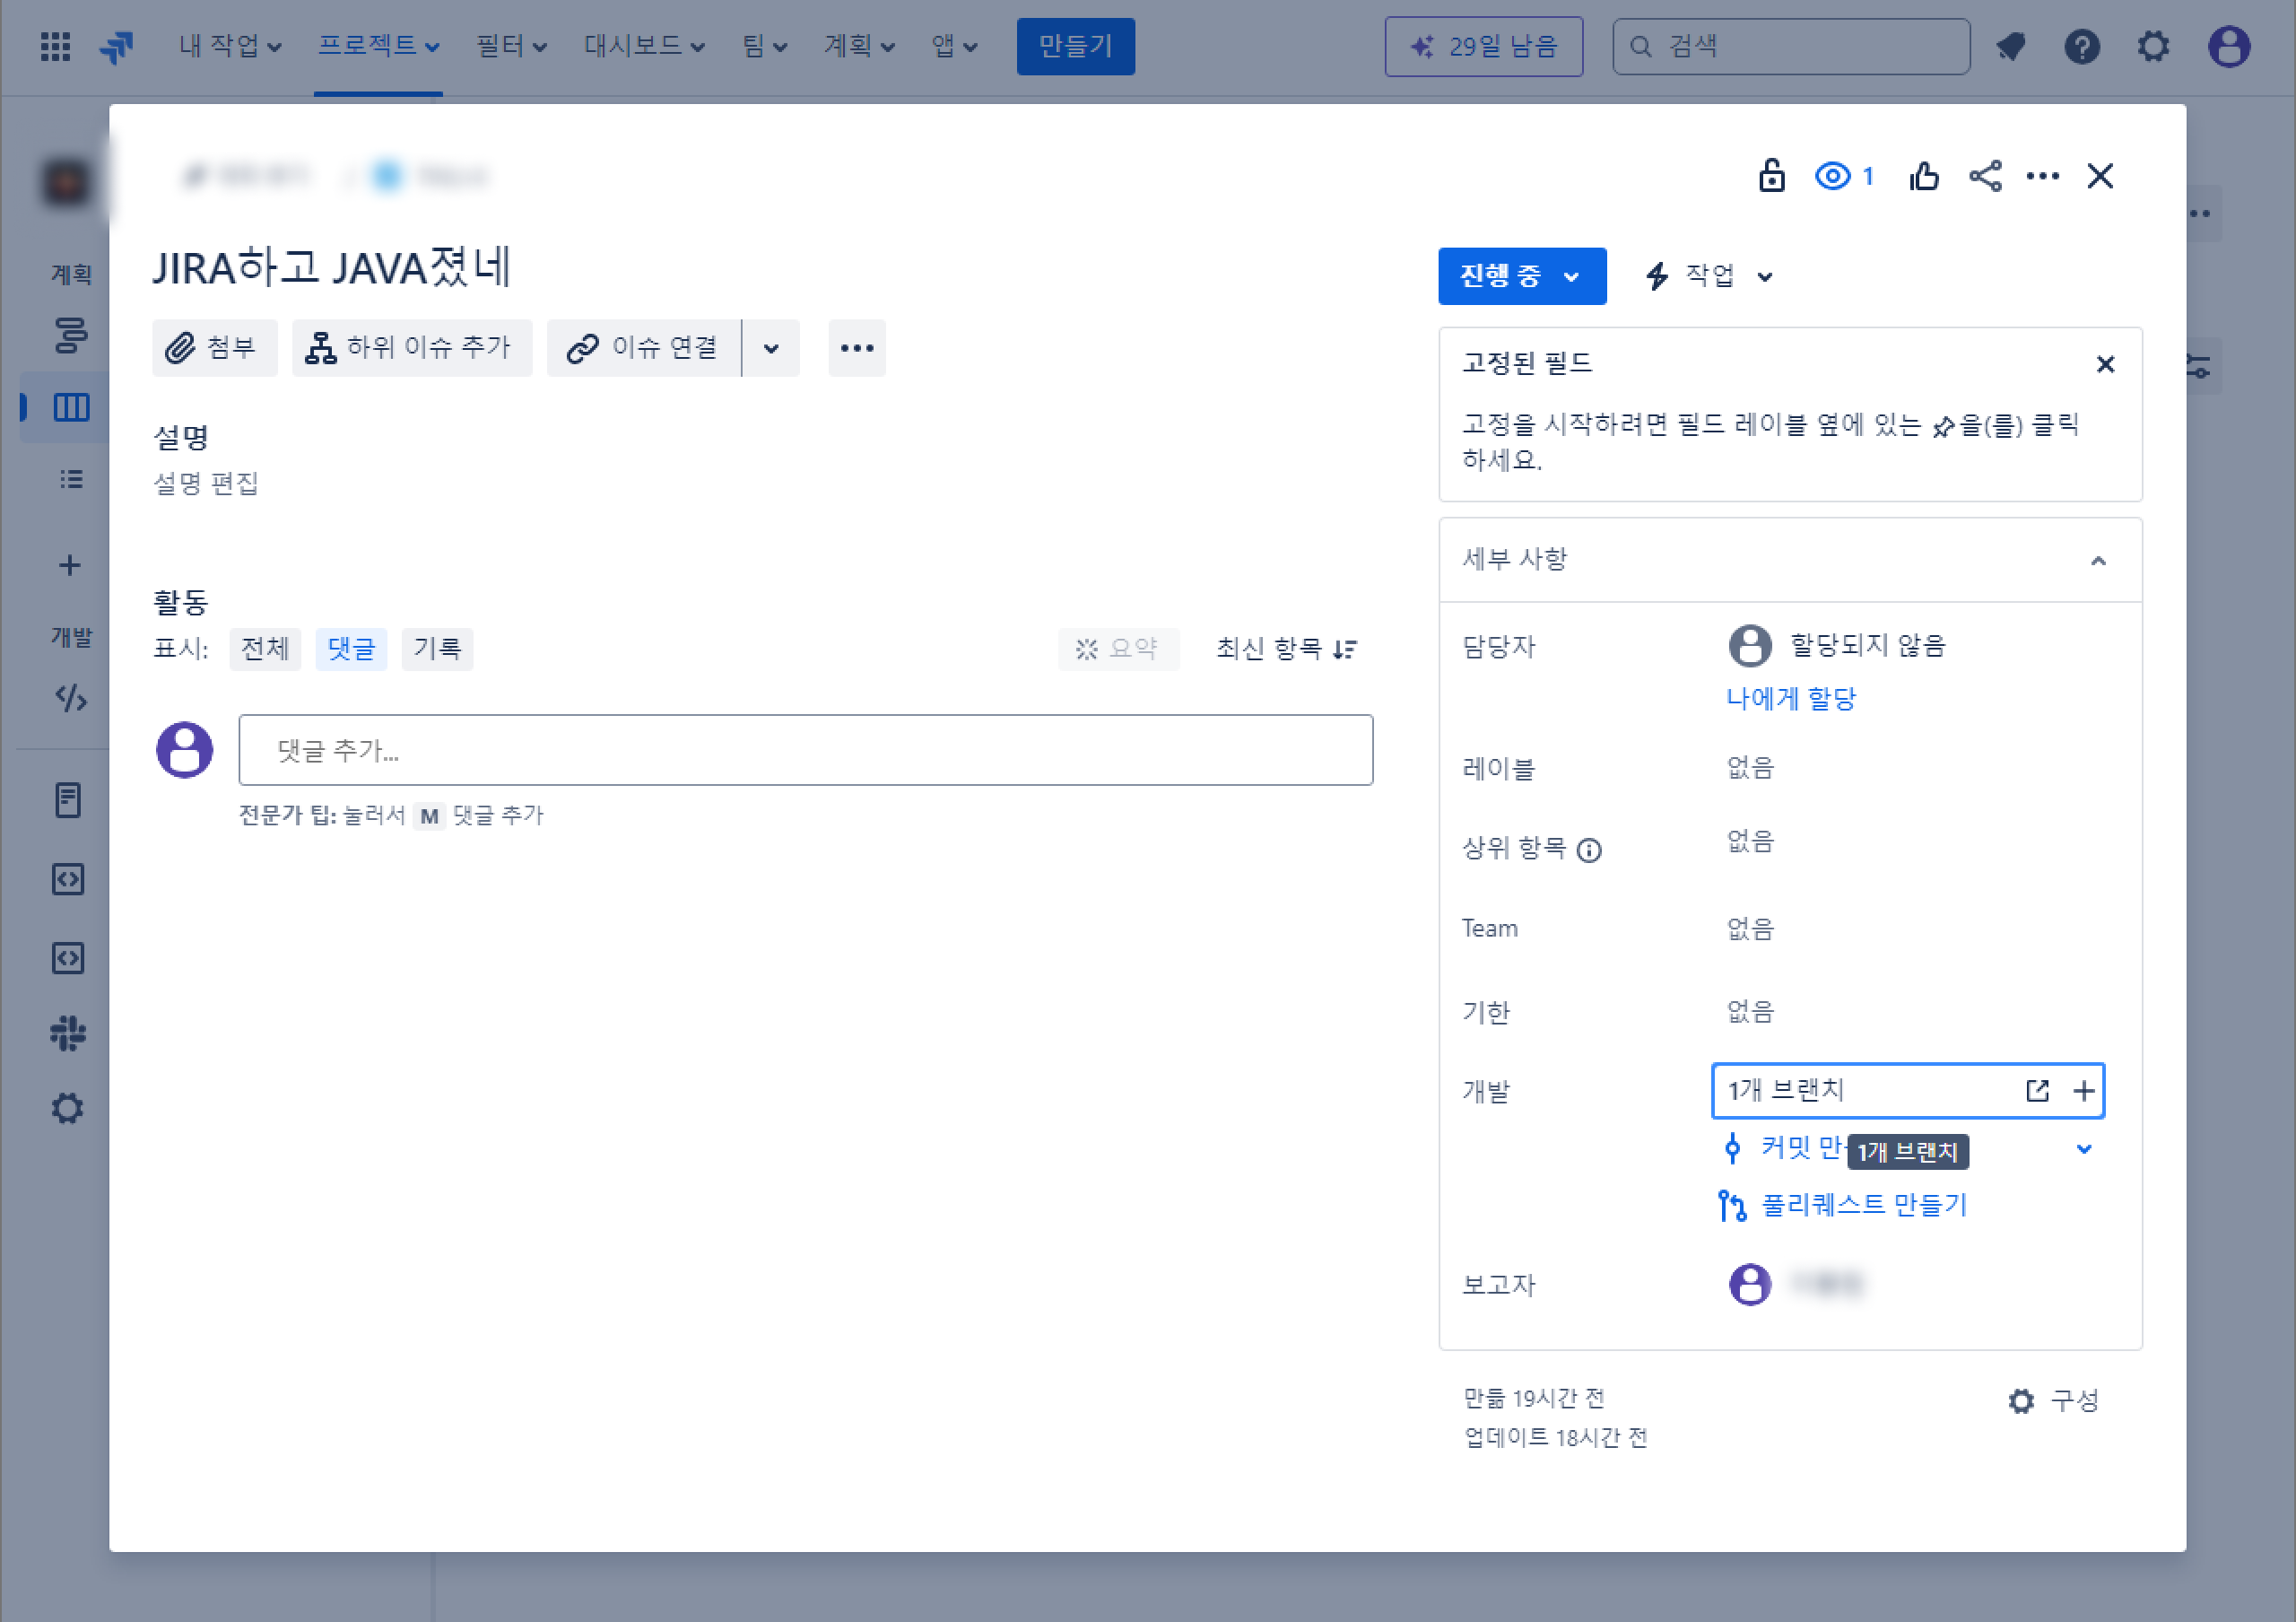The image size is (2296, 1622).
Task: Open the branch in a new window icon
Action: pos(2037,1091)
